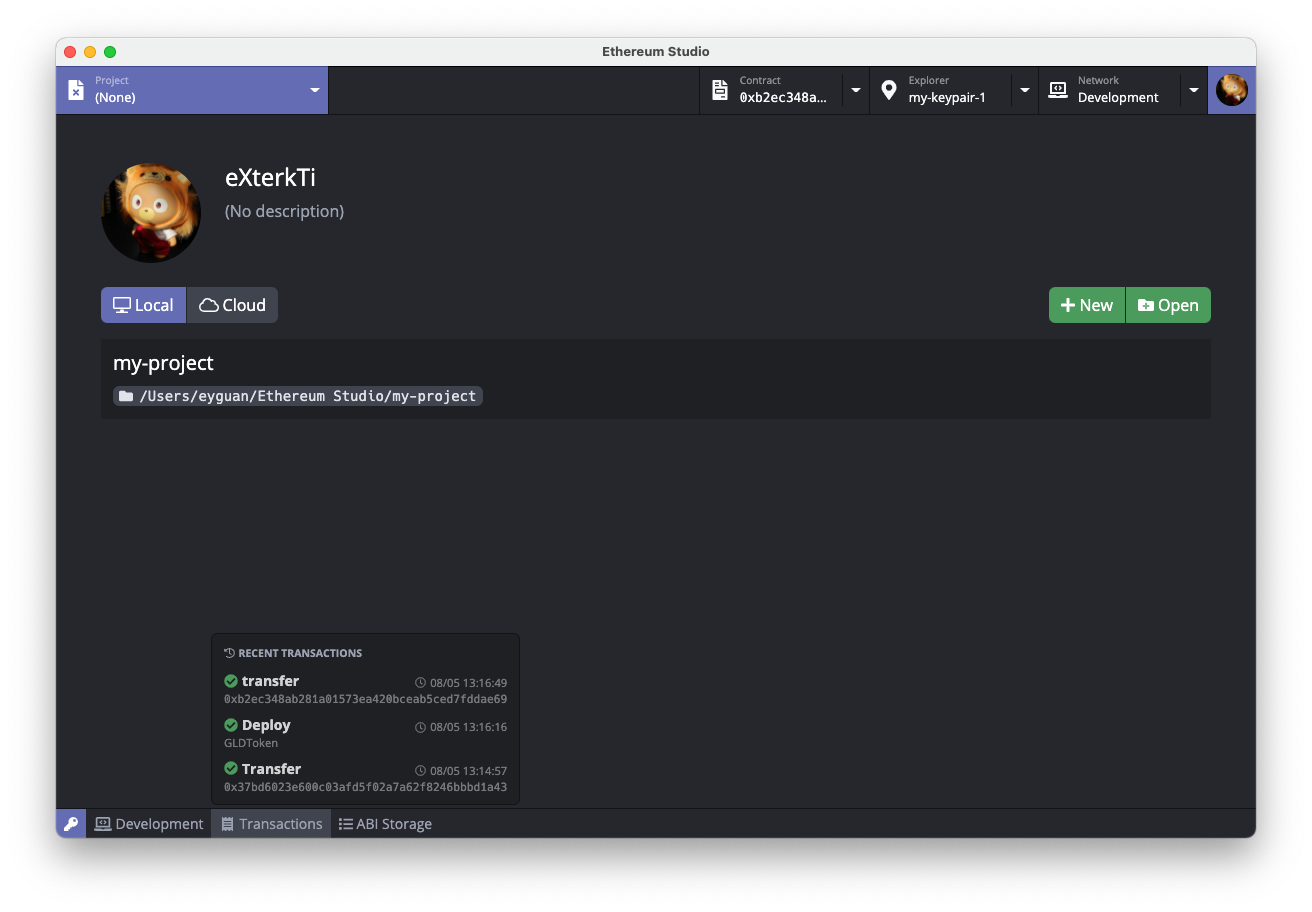Open ABI Storage

click(x=385, y=824)
